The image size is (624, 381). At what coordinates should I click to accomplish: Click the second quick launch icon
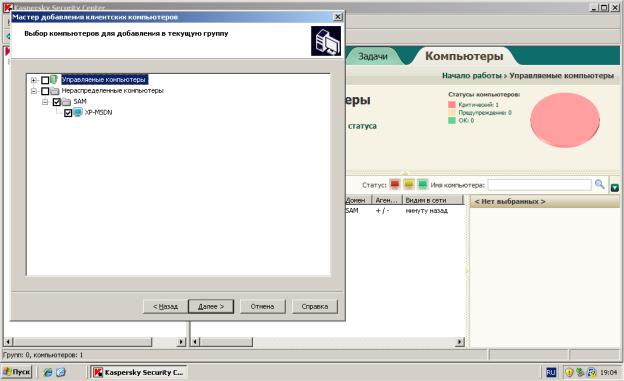click(x=60, y=372)
